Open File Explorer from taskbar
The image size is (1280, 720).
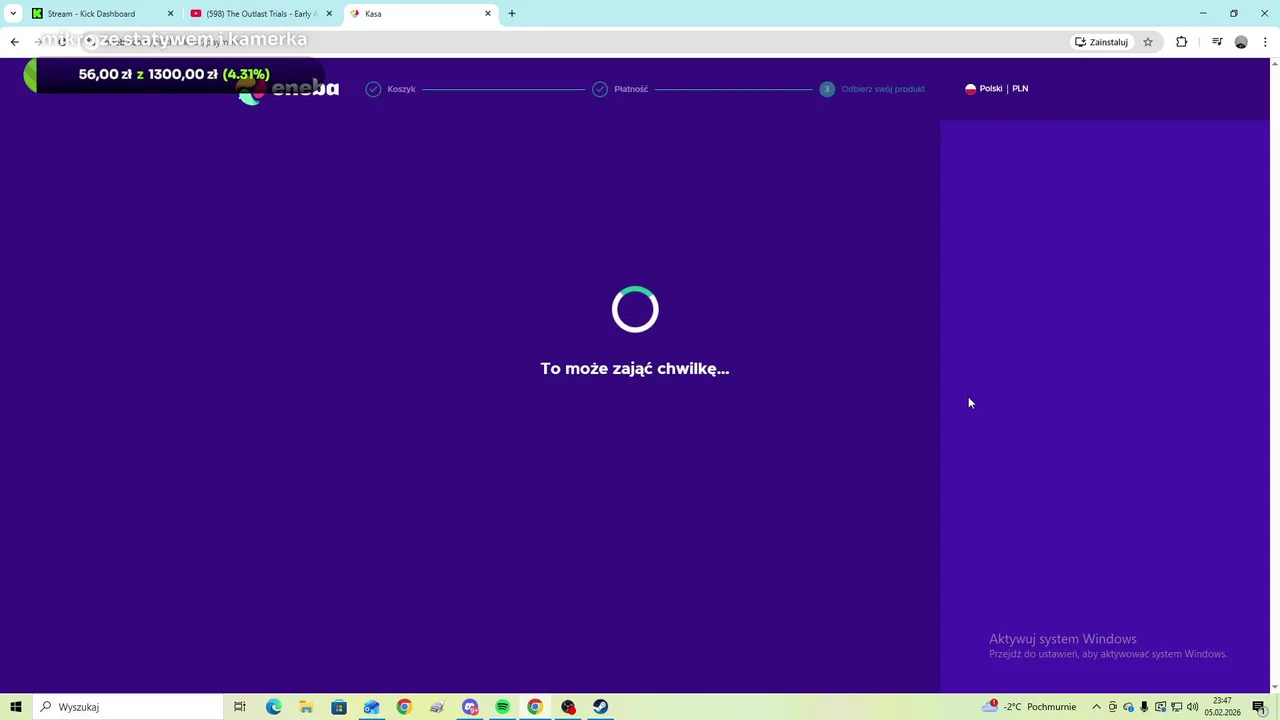pos(306,707)
